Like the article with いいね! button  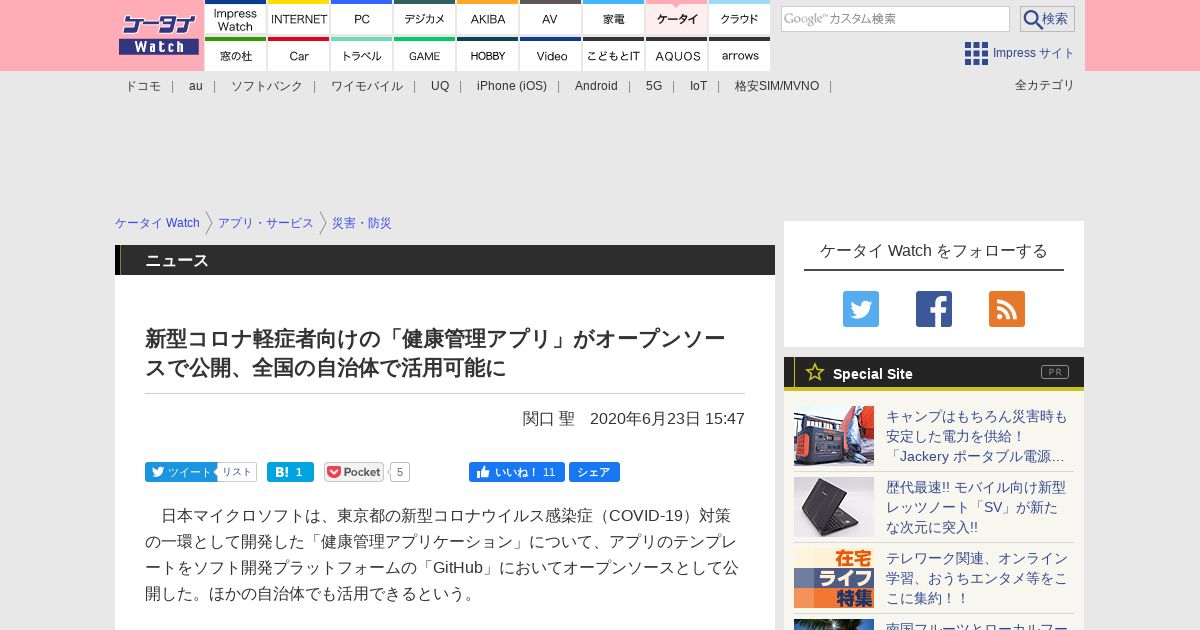pyautogui.click(x=517, y=472)
